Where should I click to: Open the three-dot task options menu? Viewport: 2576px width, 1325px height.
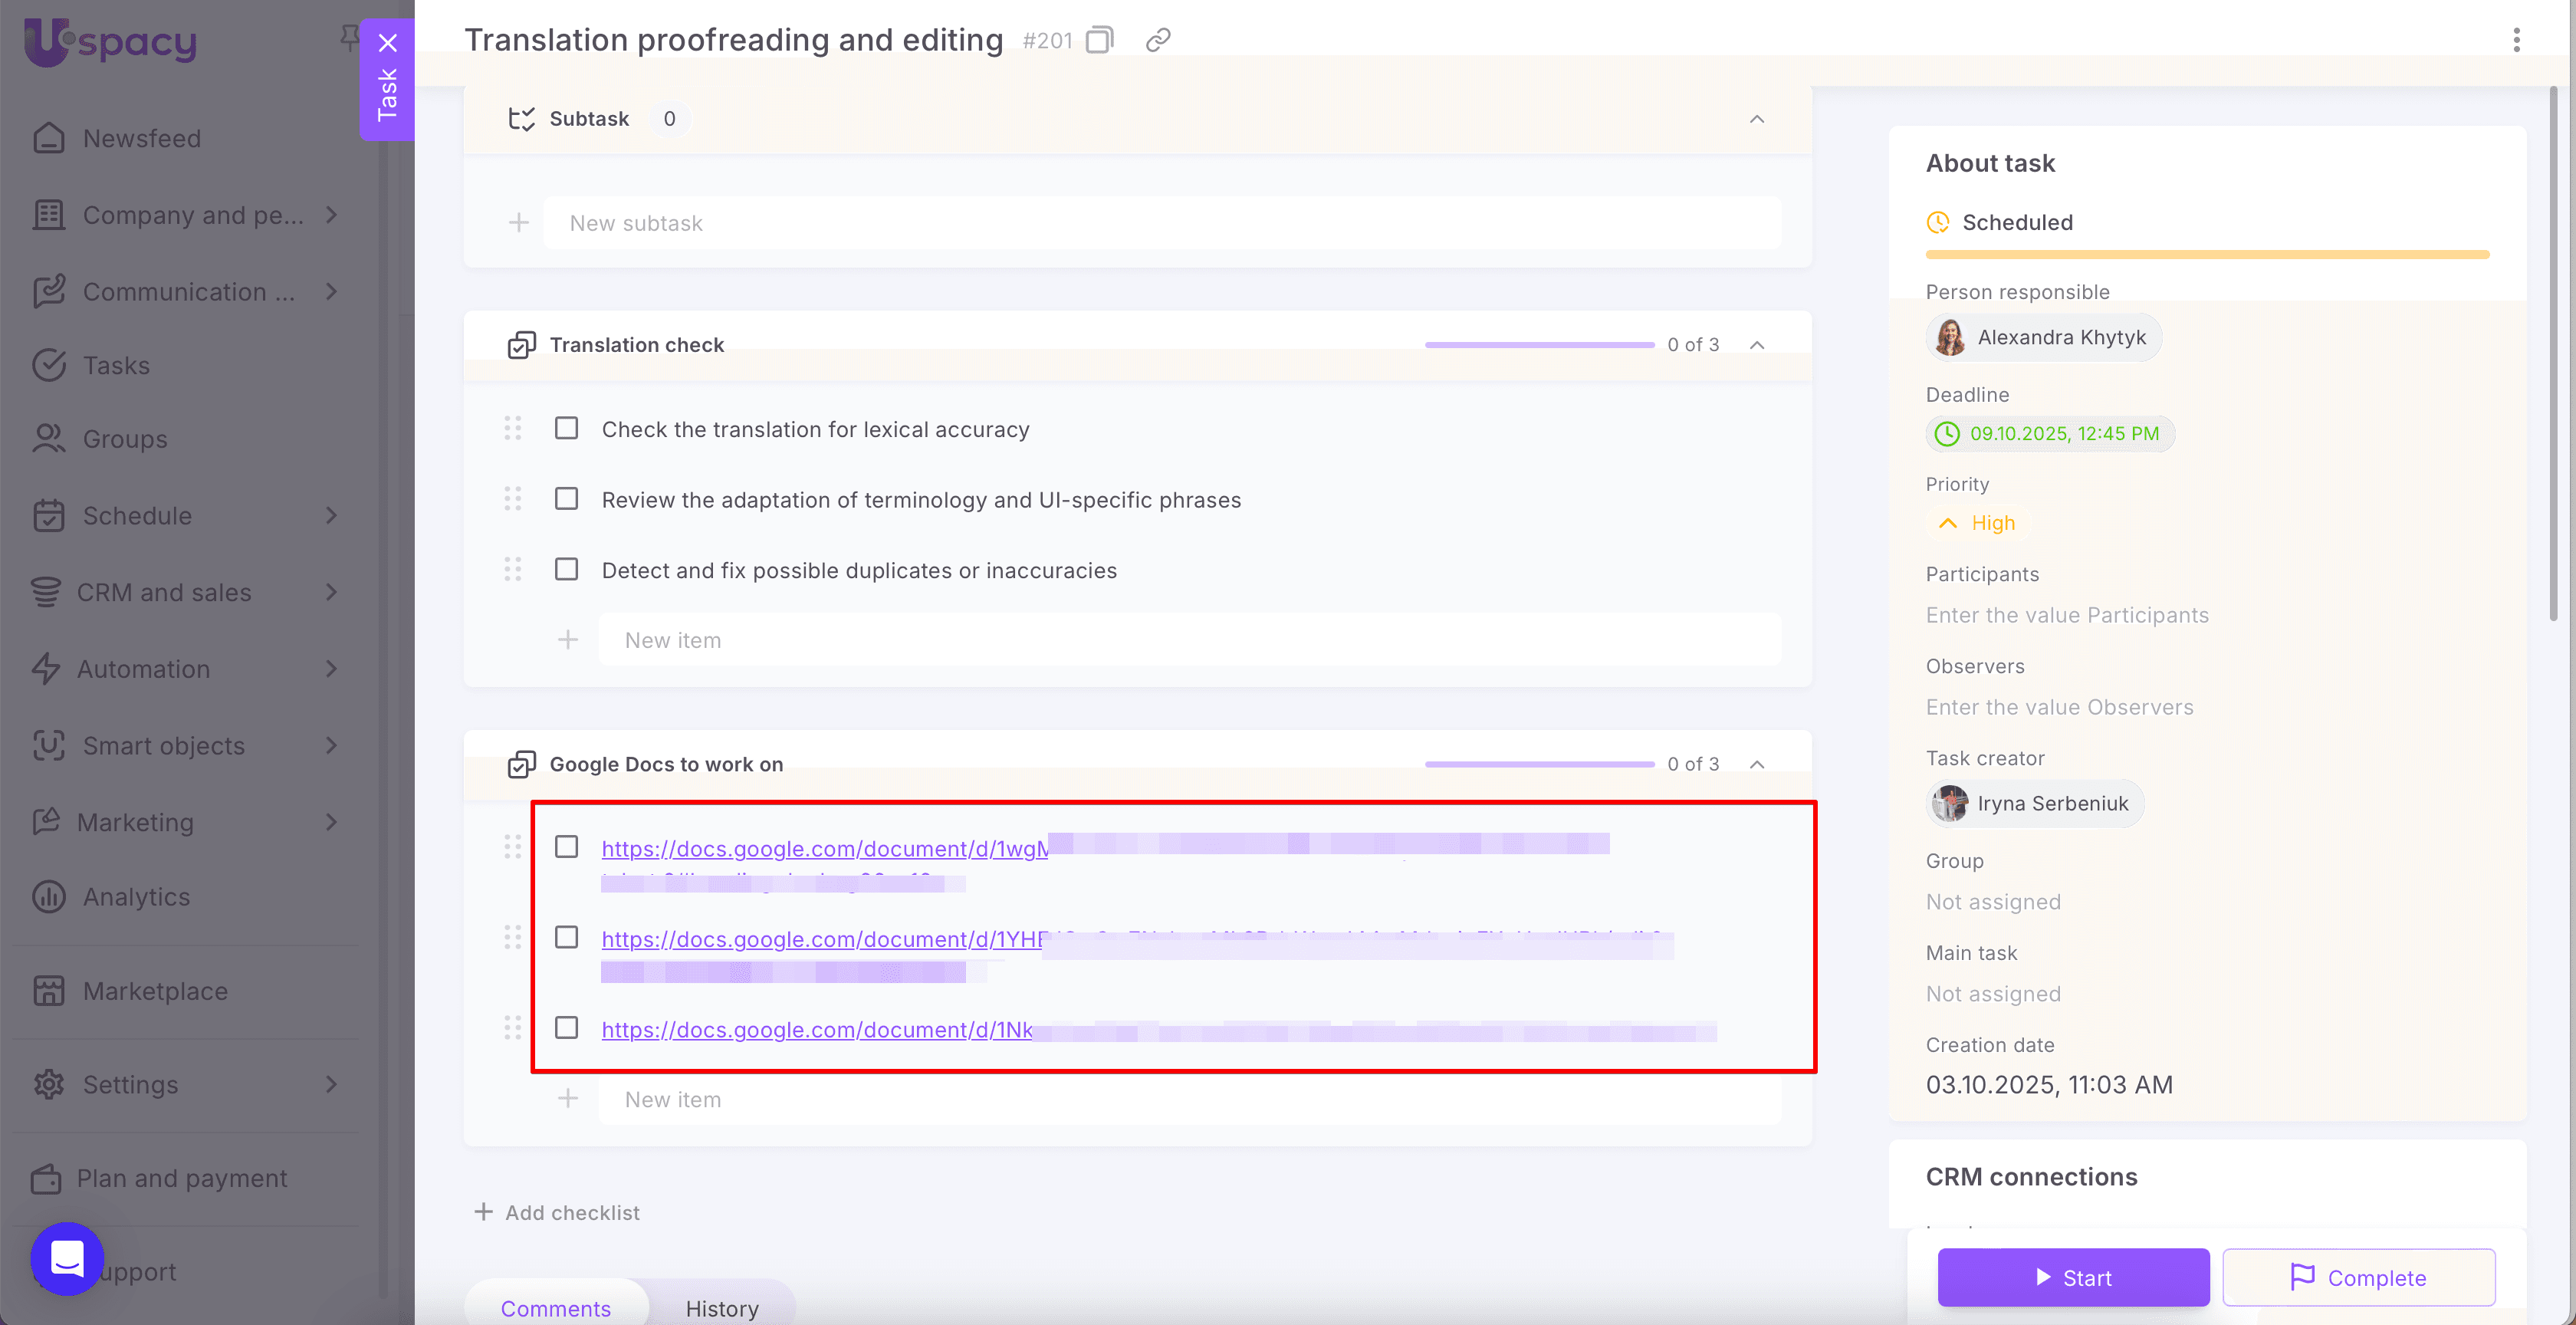(x=2516, y=40)
